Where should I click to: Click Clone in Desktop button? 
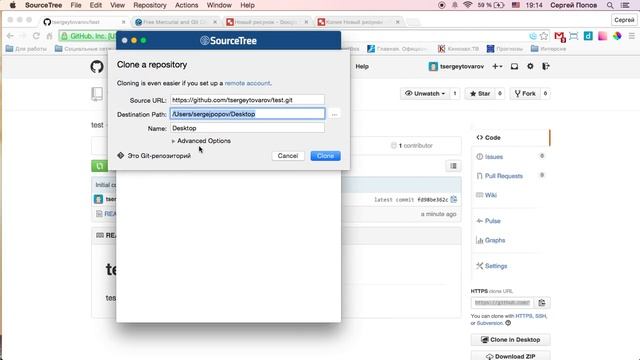[510, 340]
